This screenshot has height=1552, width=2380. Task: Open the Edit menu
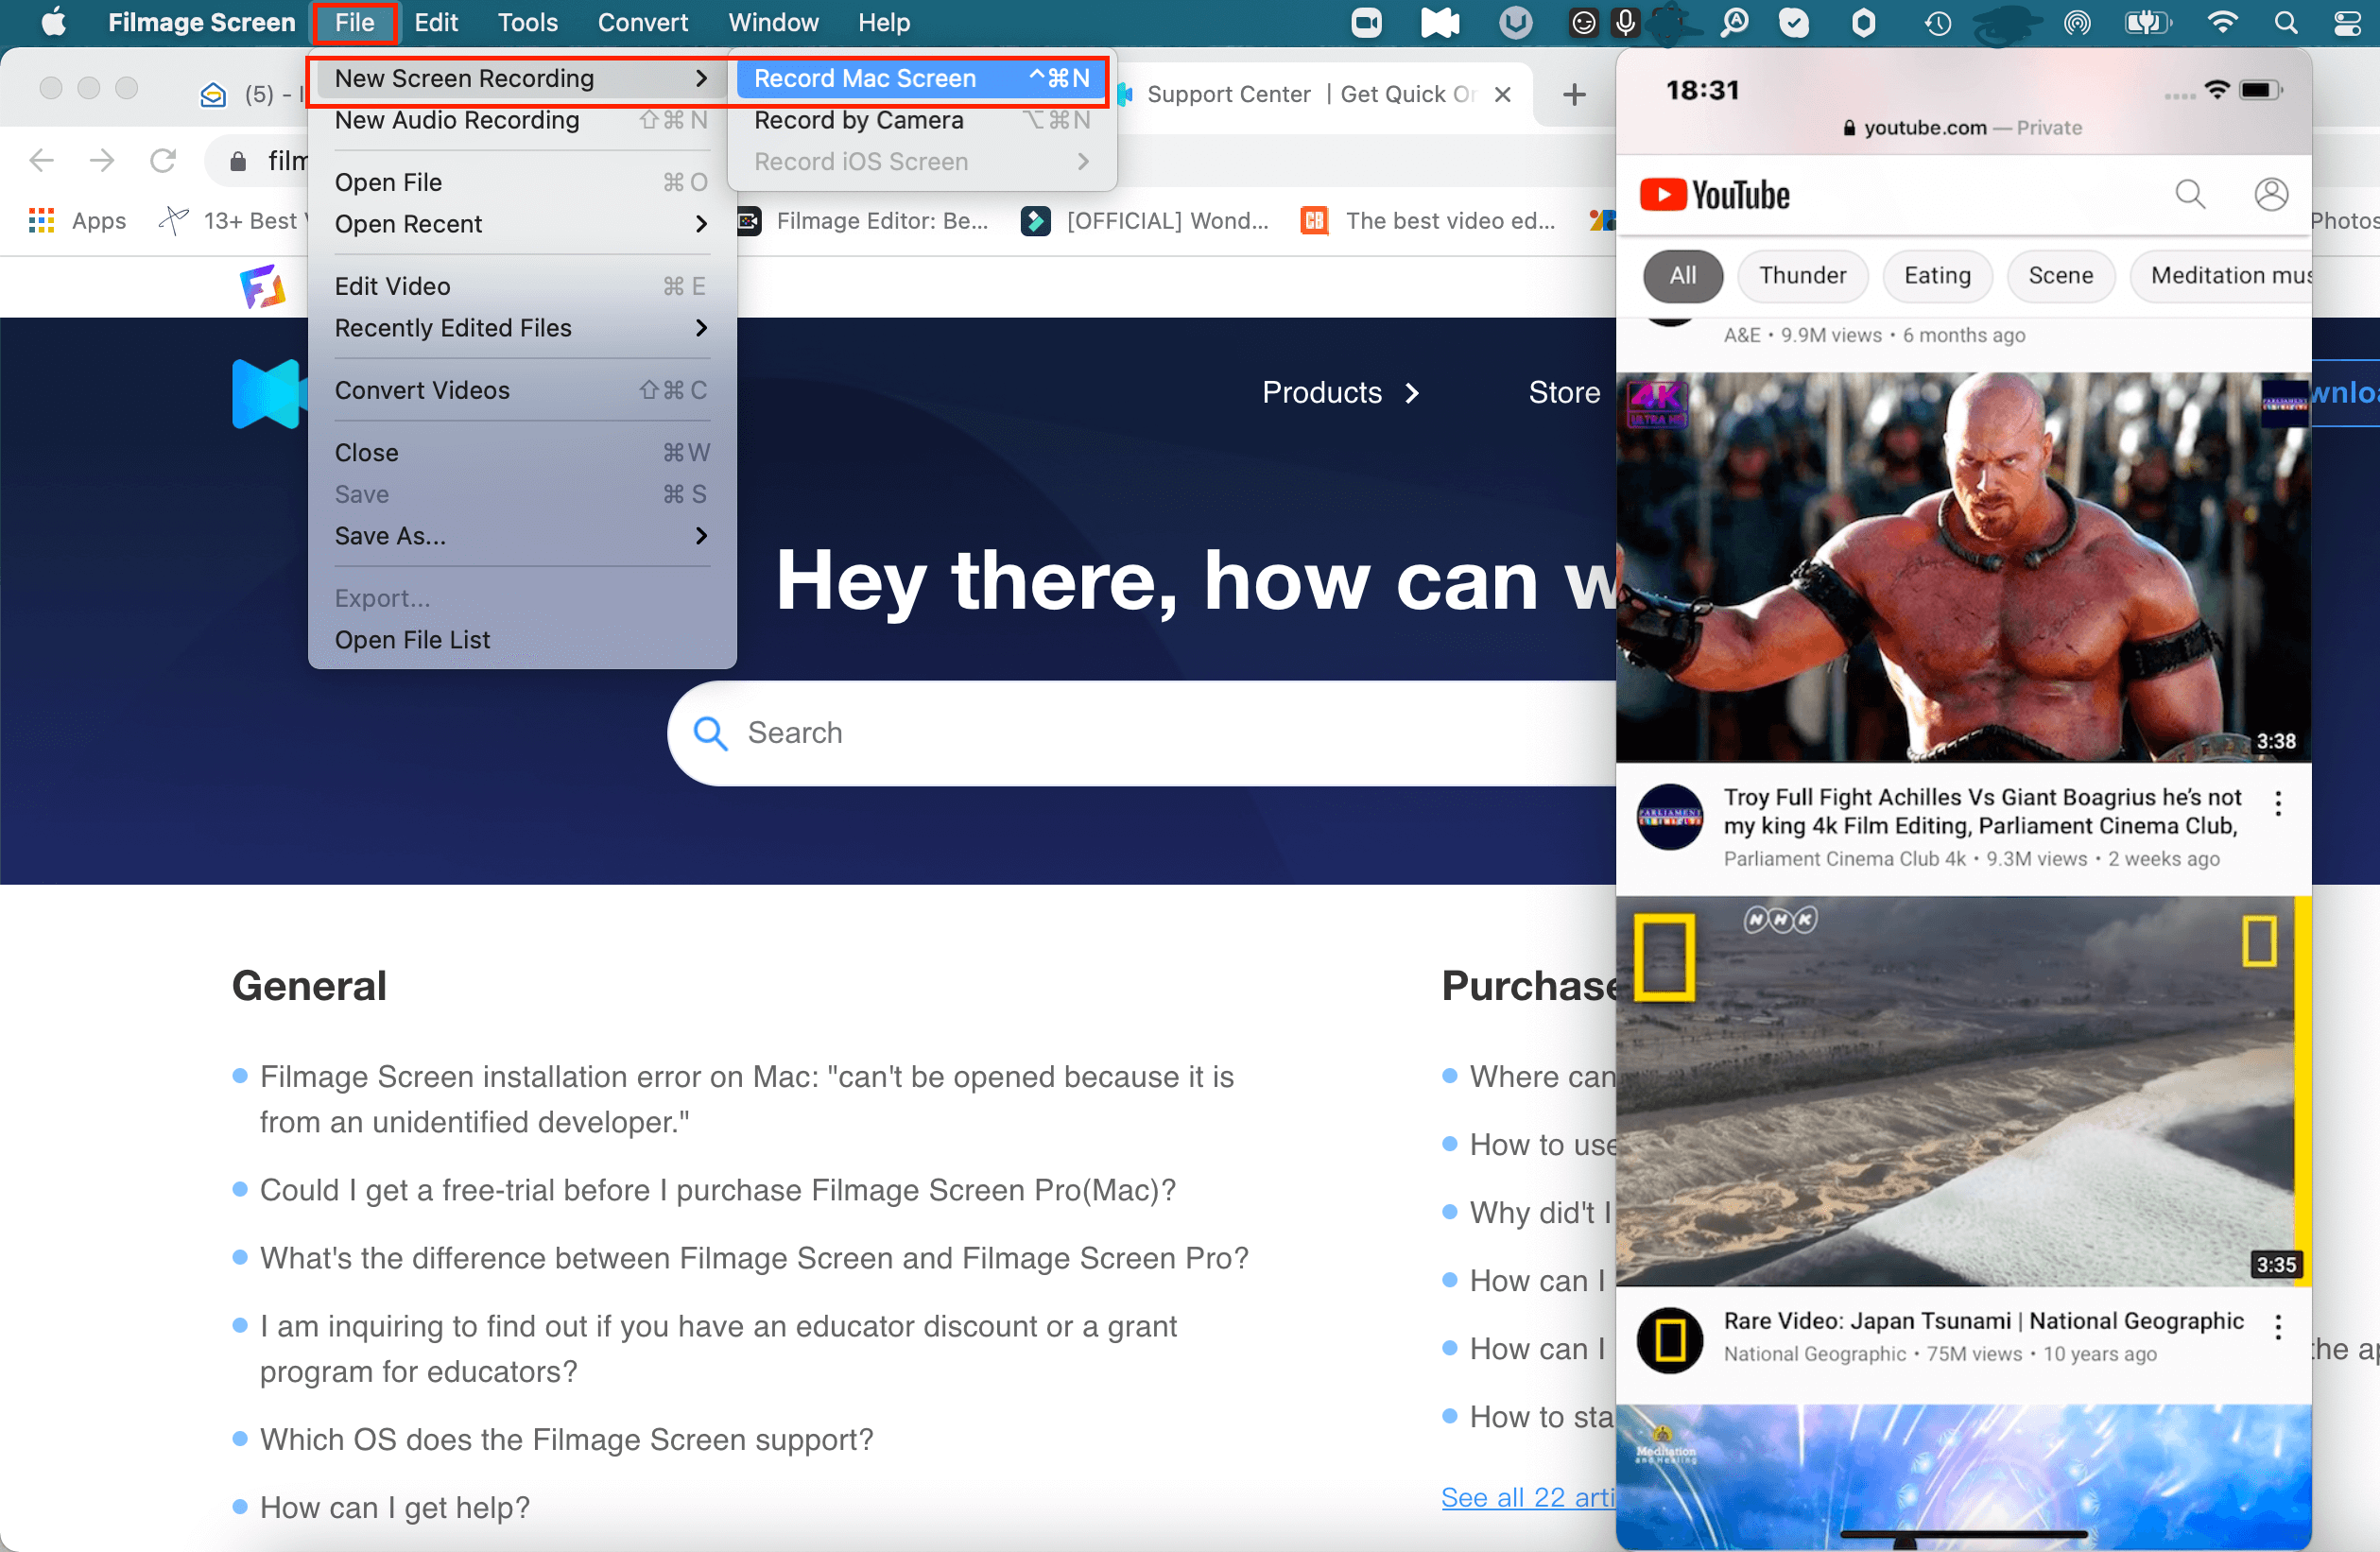click(x=436, y=22)
